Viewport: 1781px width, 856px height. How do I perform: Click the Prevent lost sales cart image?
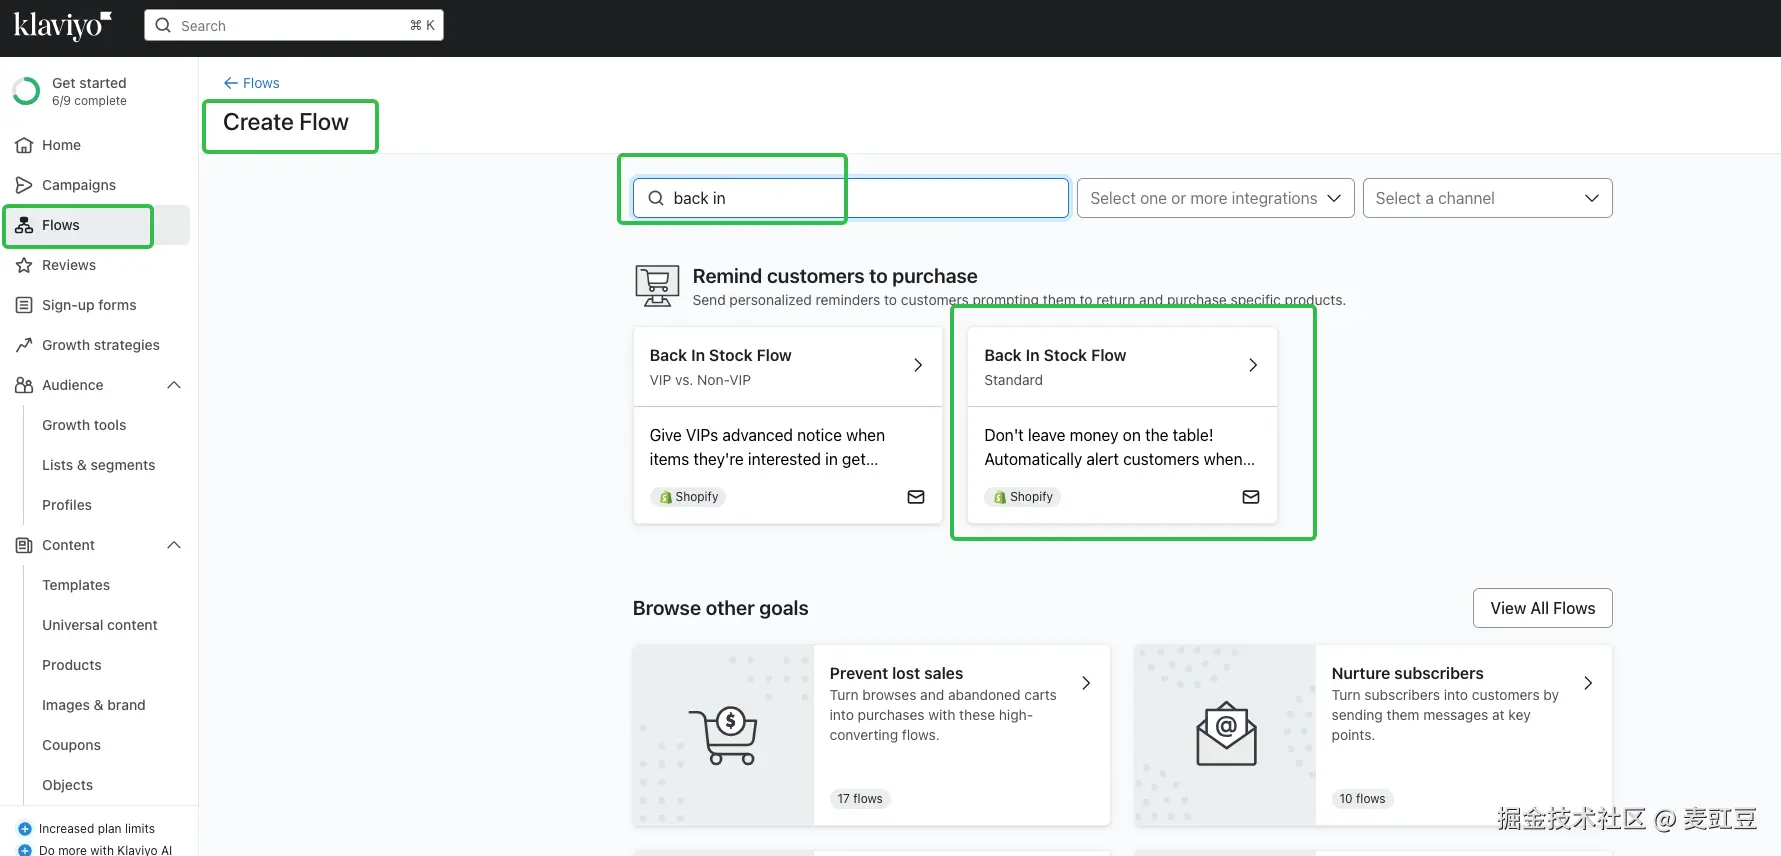[723, 735]
